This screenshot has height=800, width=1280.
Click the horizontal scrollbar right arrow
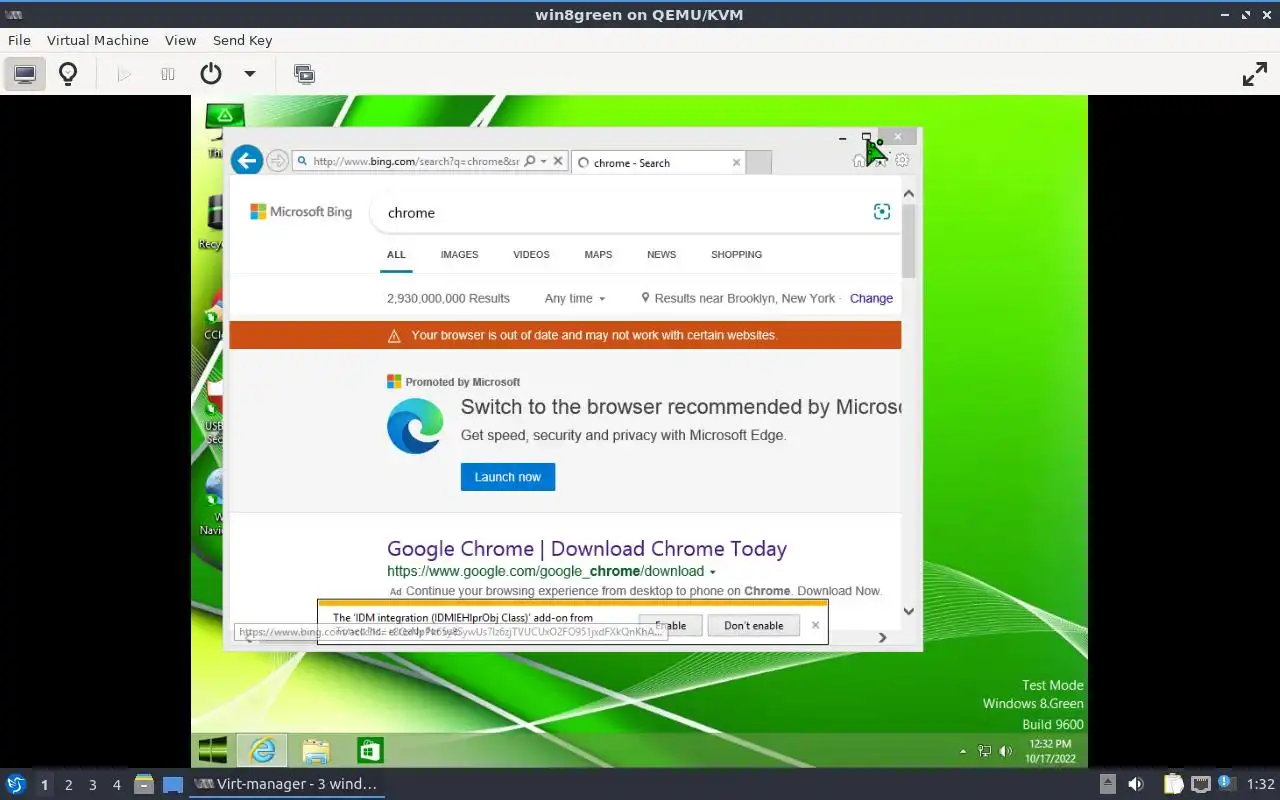(x=882, y=637)
